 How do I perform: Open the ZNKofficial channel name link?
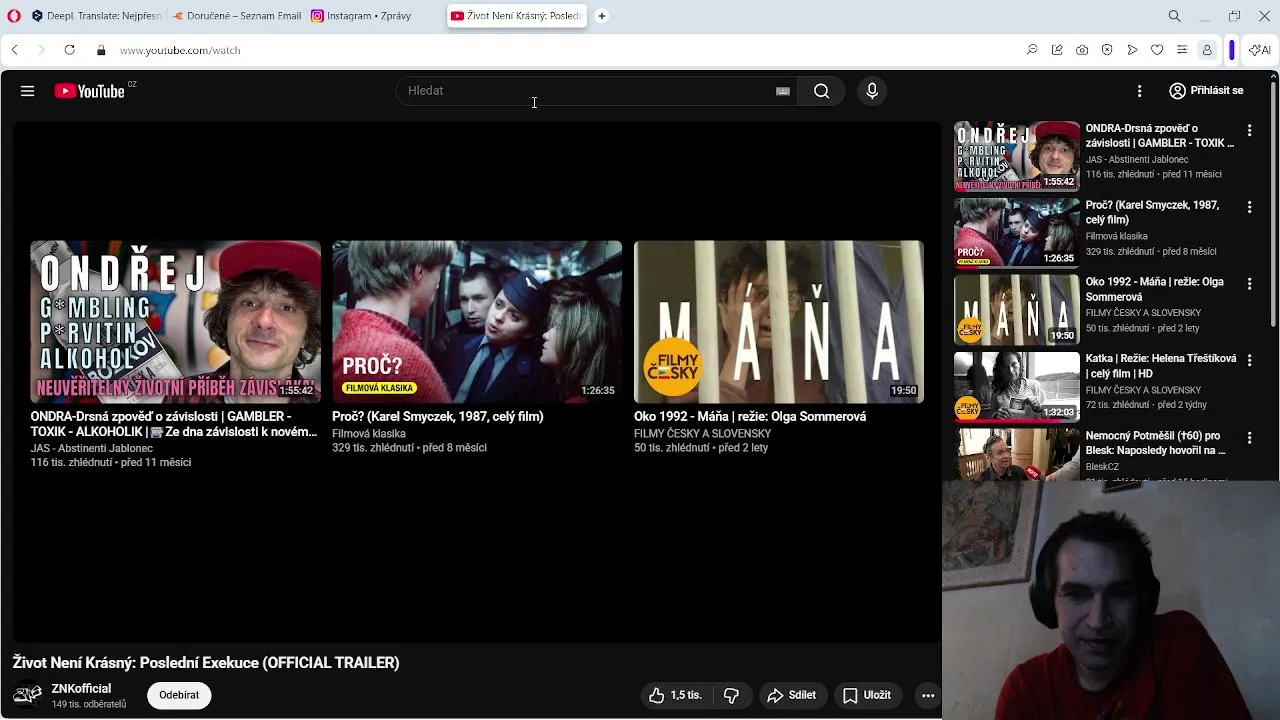tap(81, 689)
